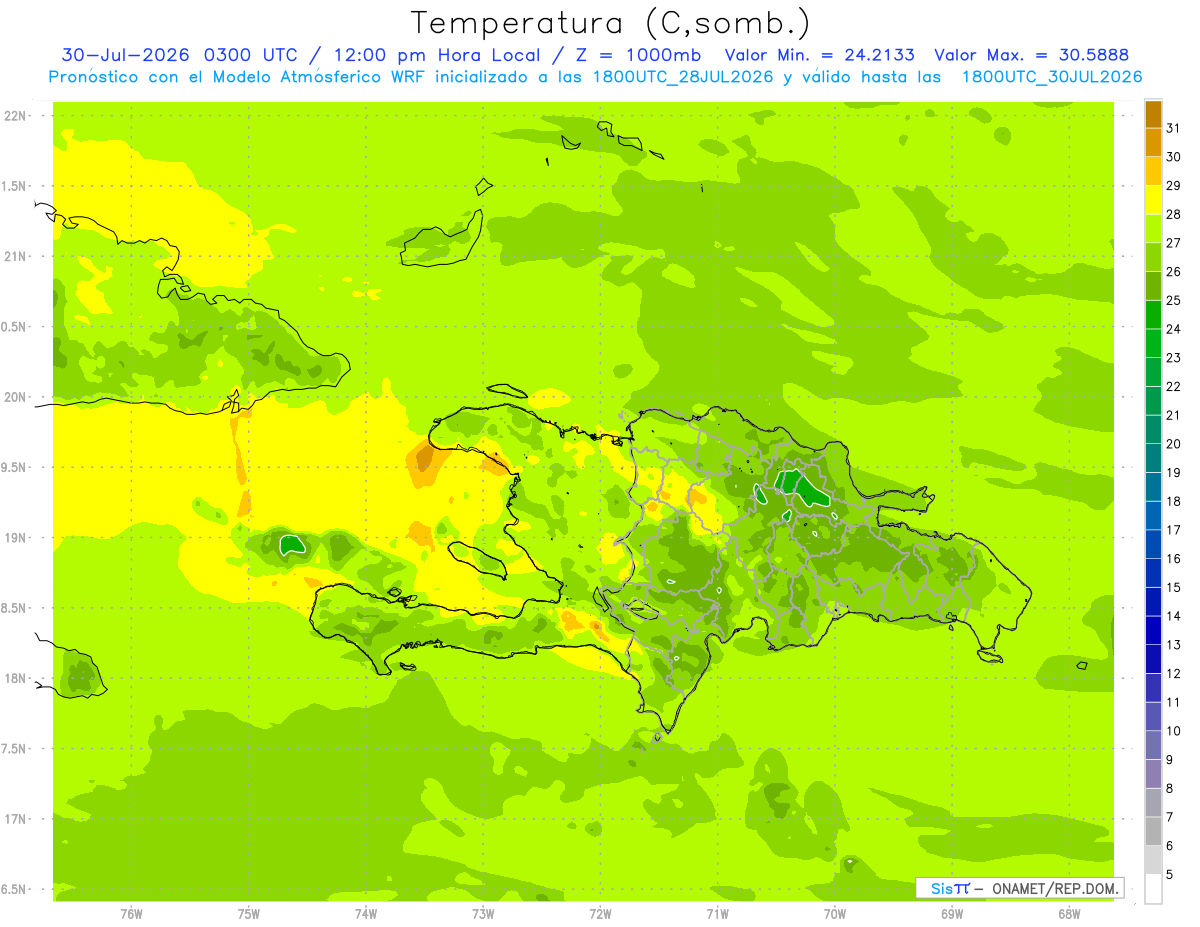The width and height of the screenshot is (1200, 927).
Task: Click the orange swatch between 30 and 31
Action: 1153,142
